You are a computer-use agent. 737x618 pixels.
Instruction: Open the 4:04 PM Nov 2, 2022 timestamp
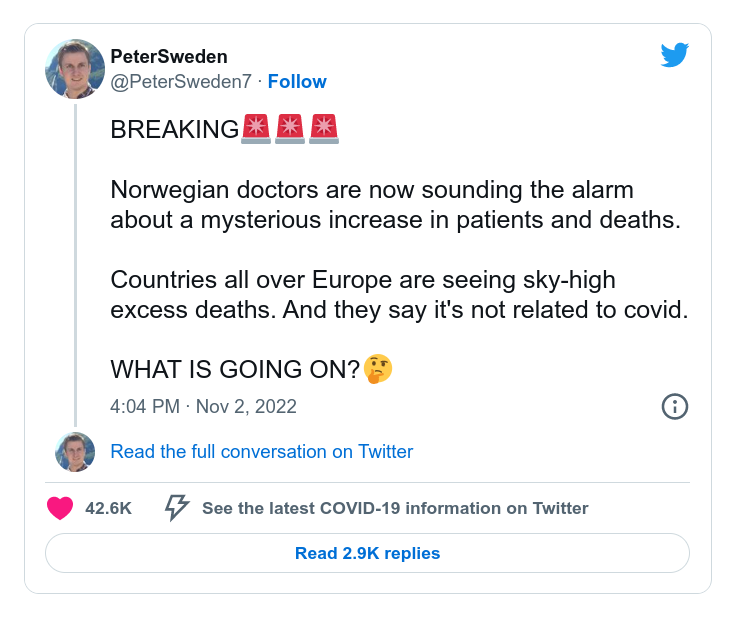pos(203,407)
